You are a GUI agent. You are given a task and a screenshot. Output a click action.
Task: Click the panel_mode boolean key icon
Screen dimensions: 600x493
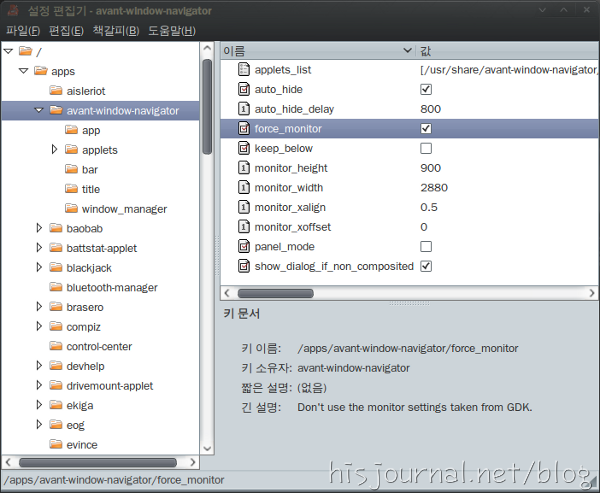click(244, 246)
